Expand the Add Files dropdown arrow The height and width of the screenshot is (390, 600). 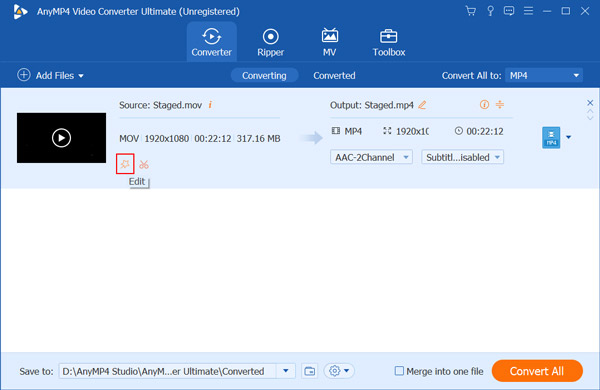(81, 76)
